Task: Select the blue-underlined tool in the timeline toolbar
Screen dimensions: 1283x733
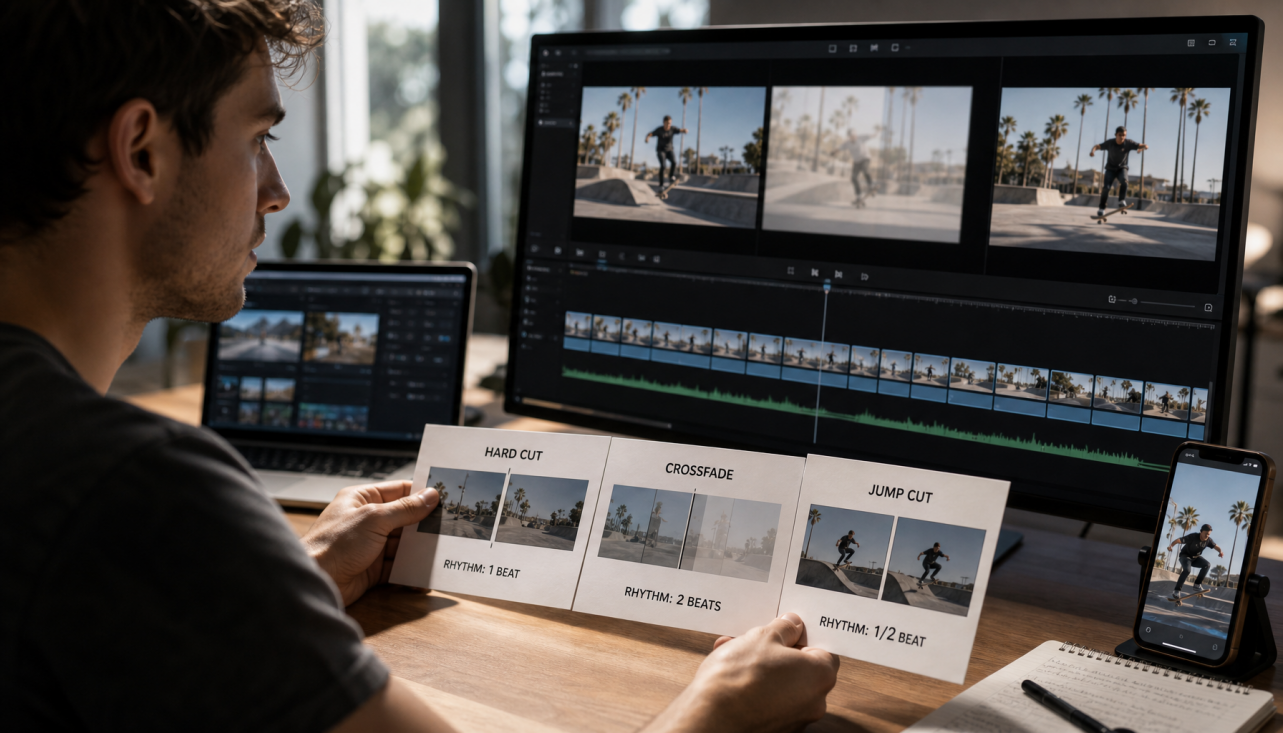Action: tap(602, 256)
